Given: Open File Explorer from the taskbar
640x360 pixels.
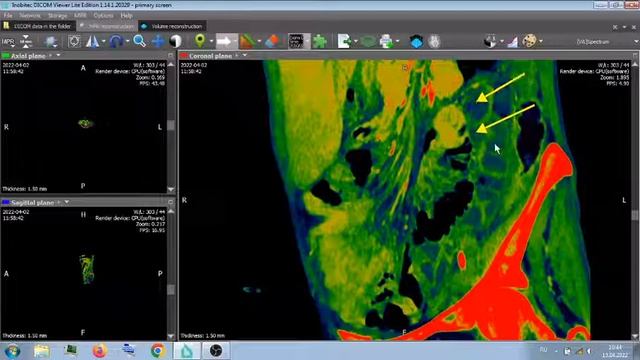Looking at the screenshot, I should 42,351.
